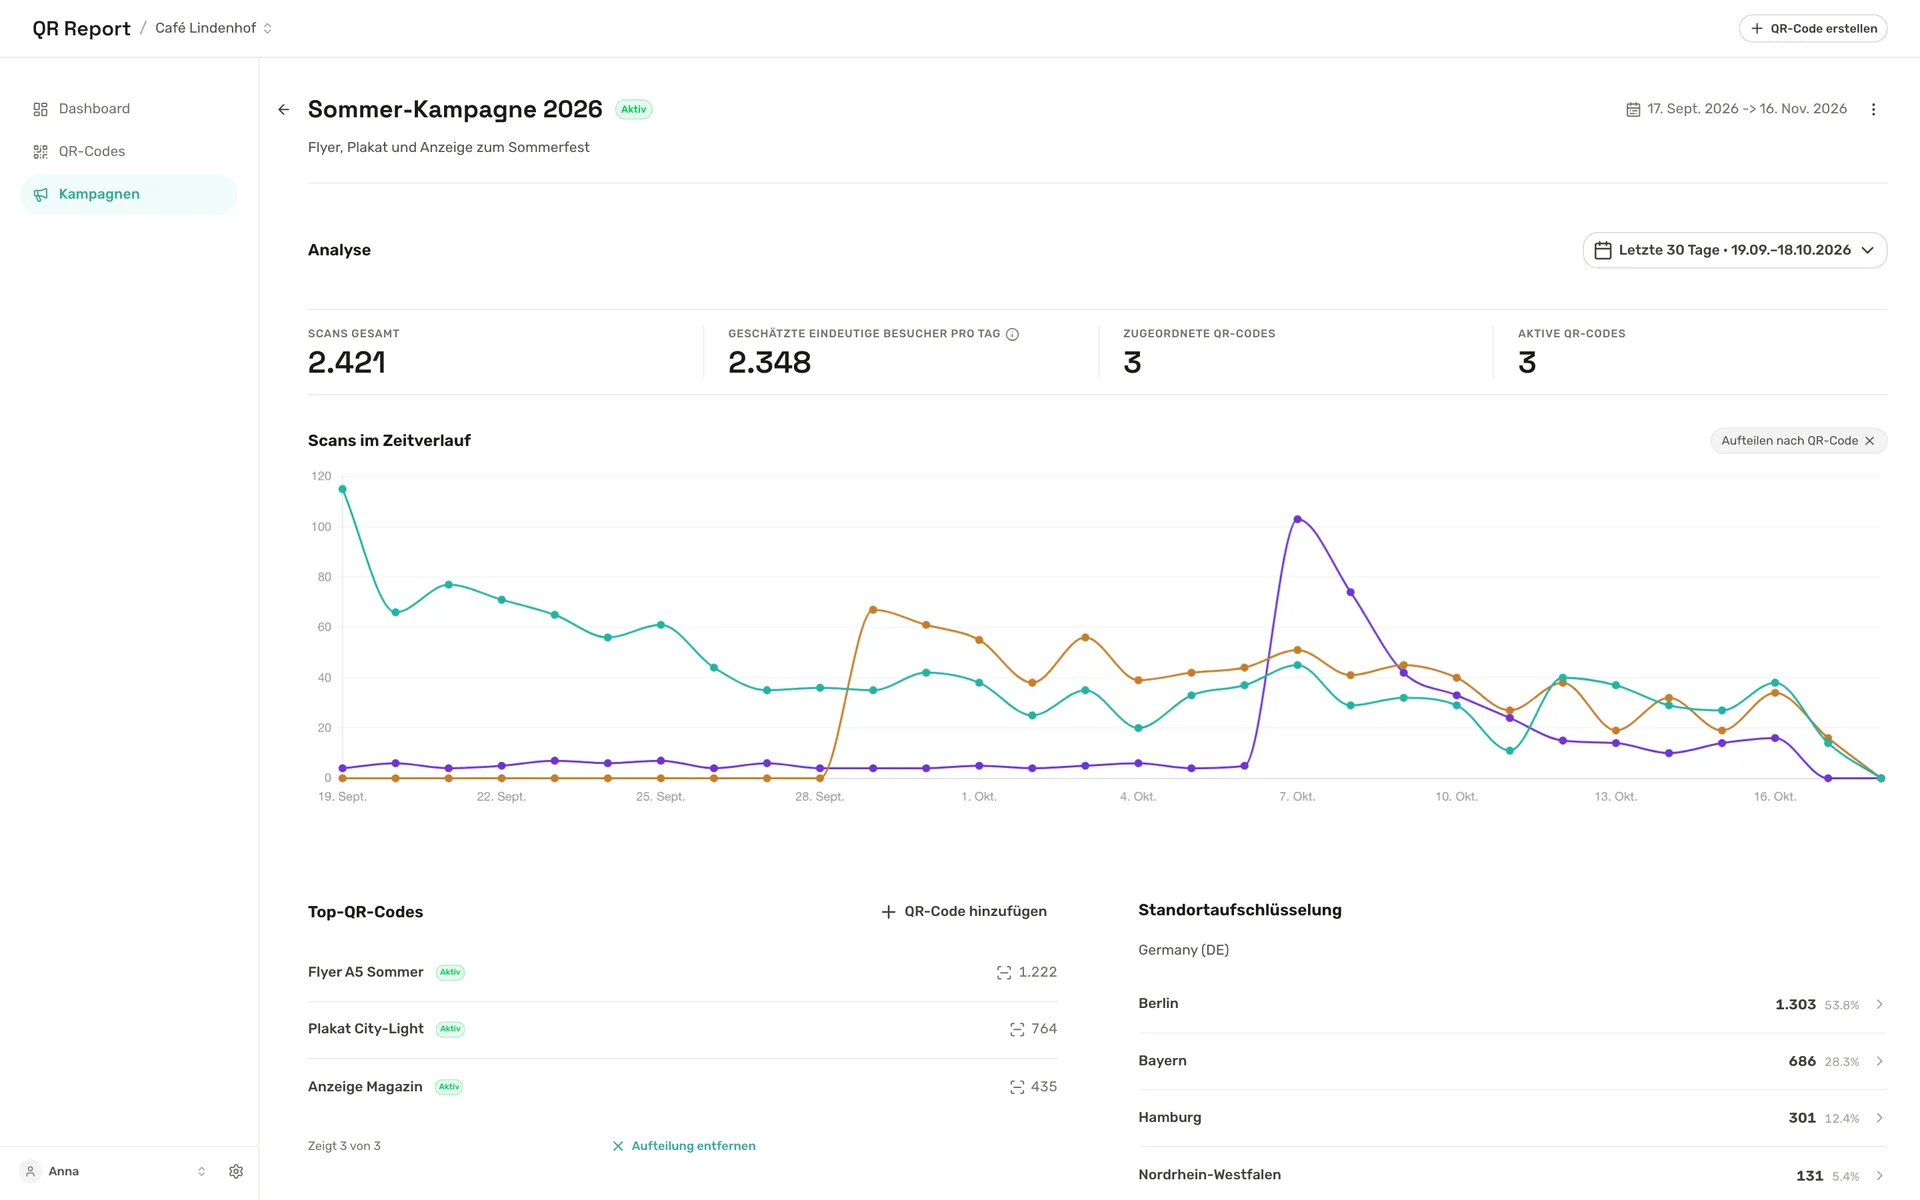Open the Letzte 30 Tage date range dropdown
Viewport: 1920px width, 1200px height.
coord(1734,250)
